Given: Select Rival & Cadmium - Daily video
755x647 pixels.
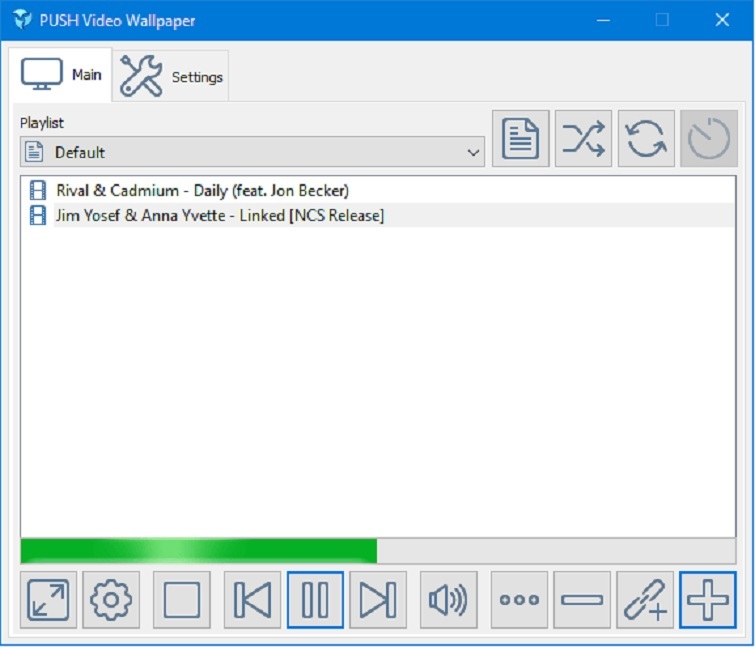Looking at the screenshot, I should pos(202,190).
